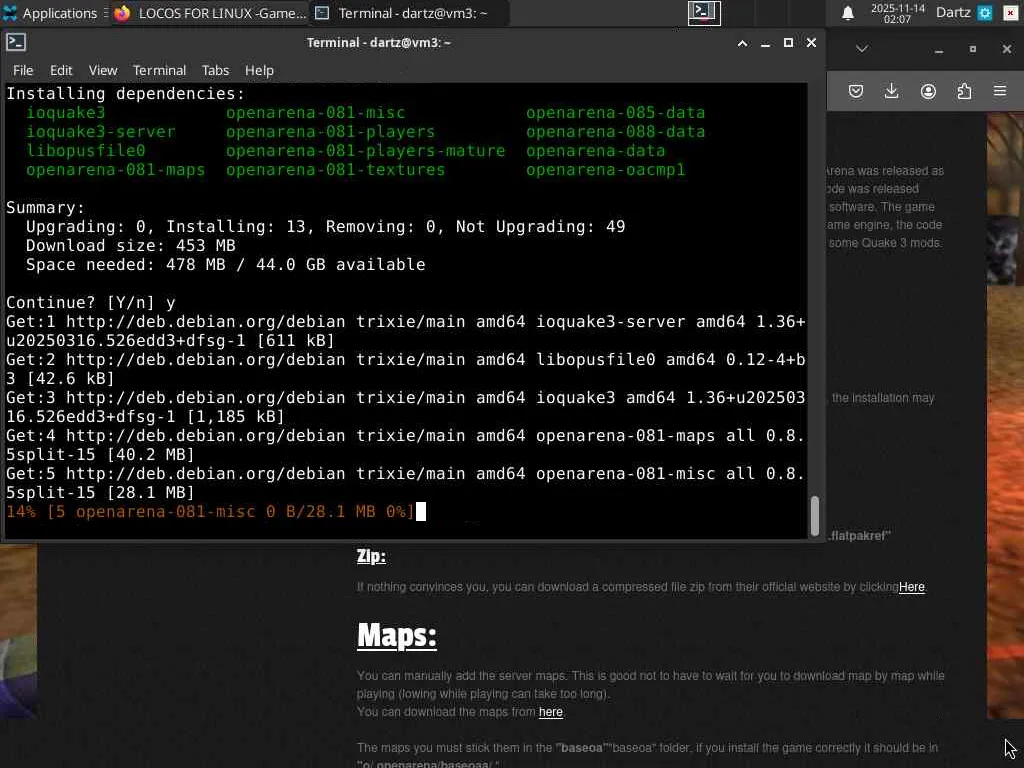The width and height of the screenshot is (1024, 768).
Task: Minimize the Firefox window
Action: coord(939,50)
